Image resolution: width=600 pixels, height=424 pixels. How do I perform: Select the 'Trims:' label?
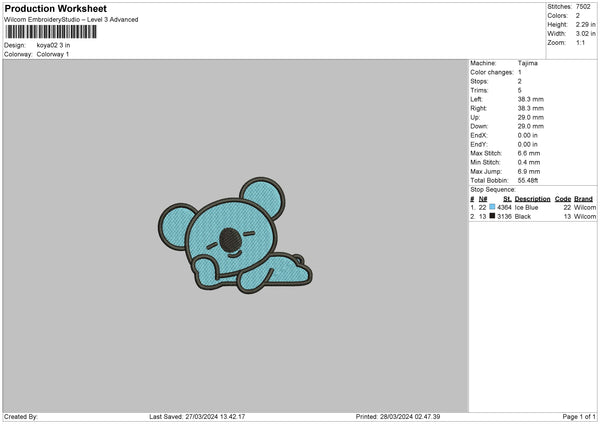click(479, 90)
